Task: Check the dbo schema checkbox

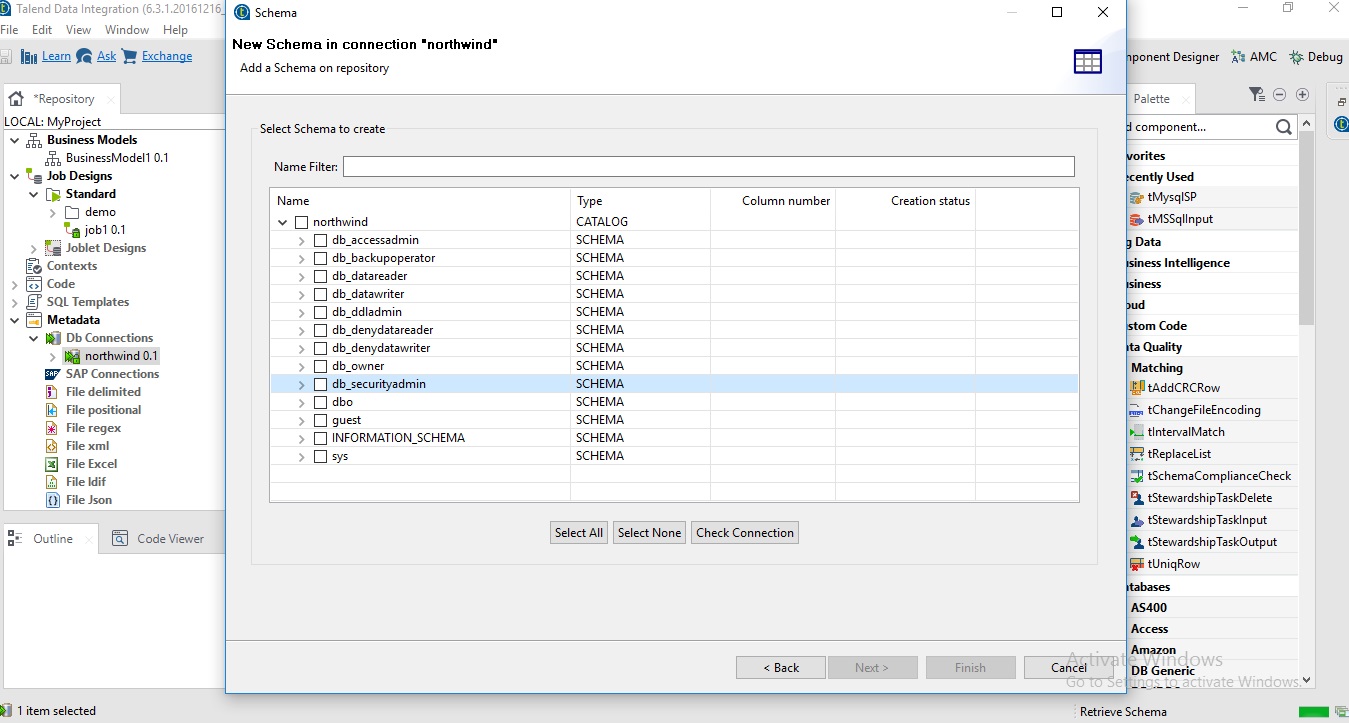Action: pyautogui.click(x=320, y=402)
